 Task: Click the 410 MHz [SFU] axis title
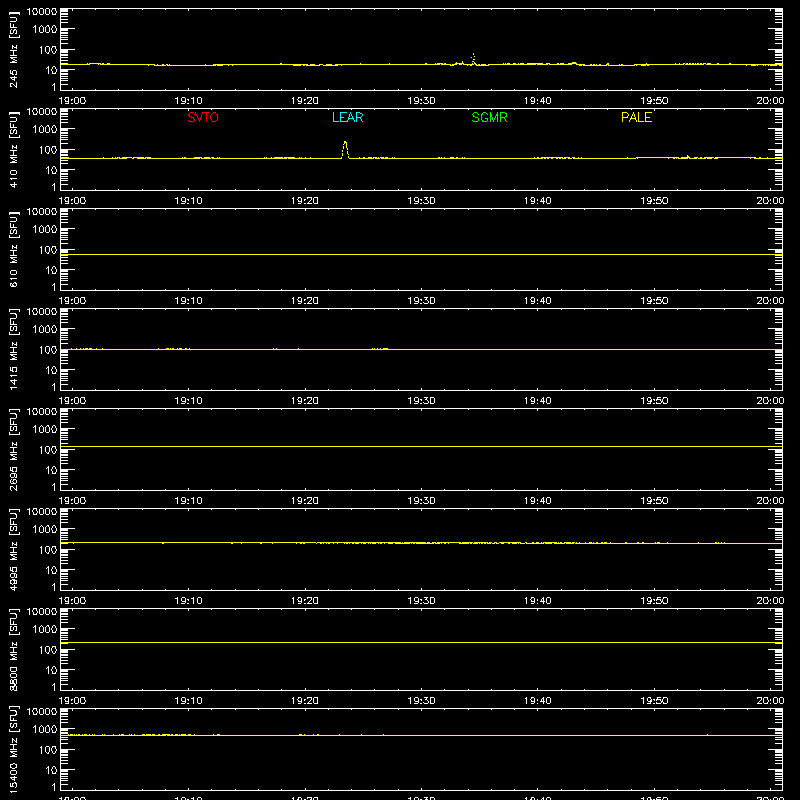(13, 149)
